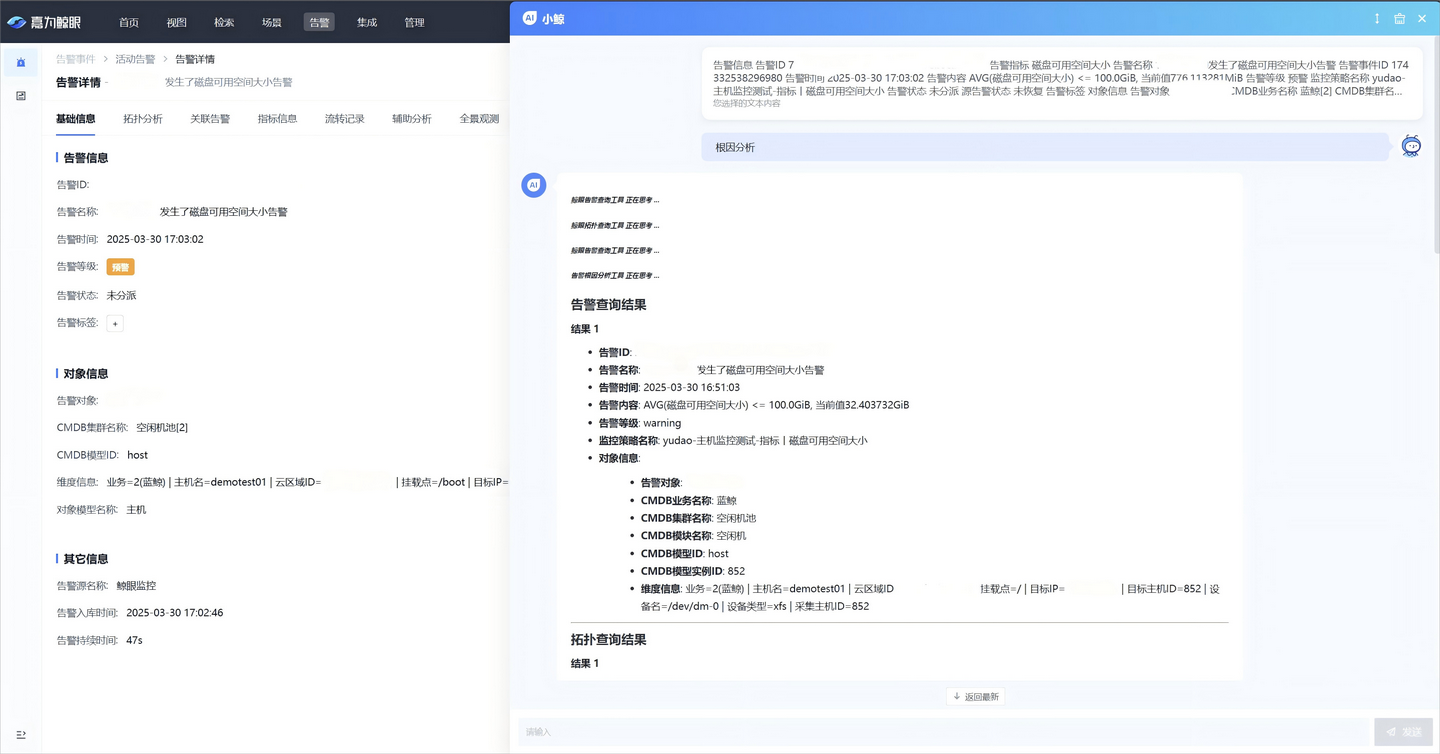Open the 管理 menu
Screen dimensions: 1440x754
[414, 22]
